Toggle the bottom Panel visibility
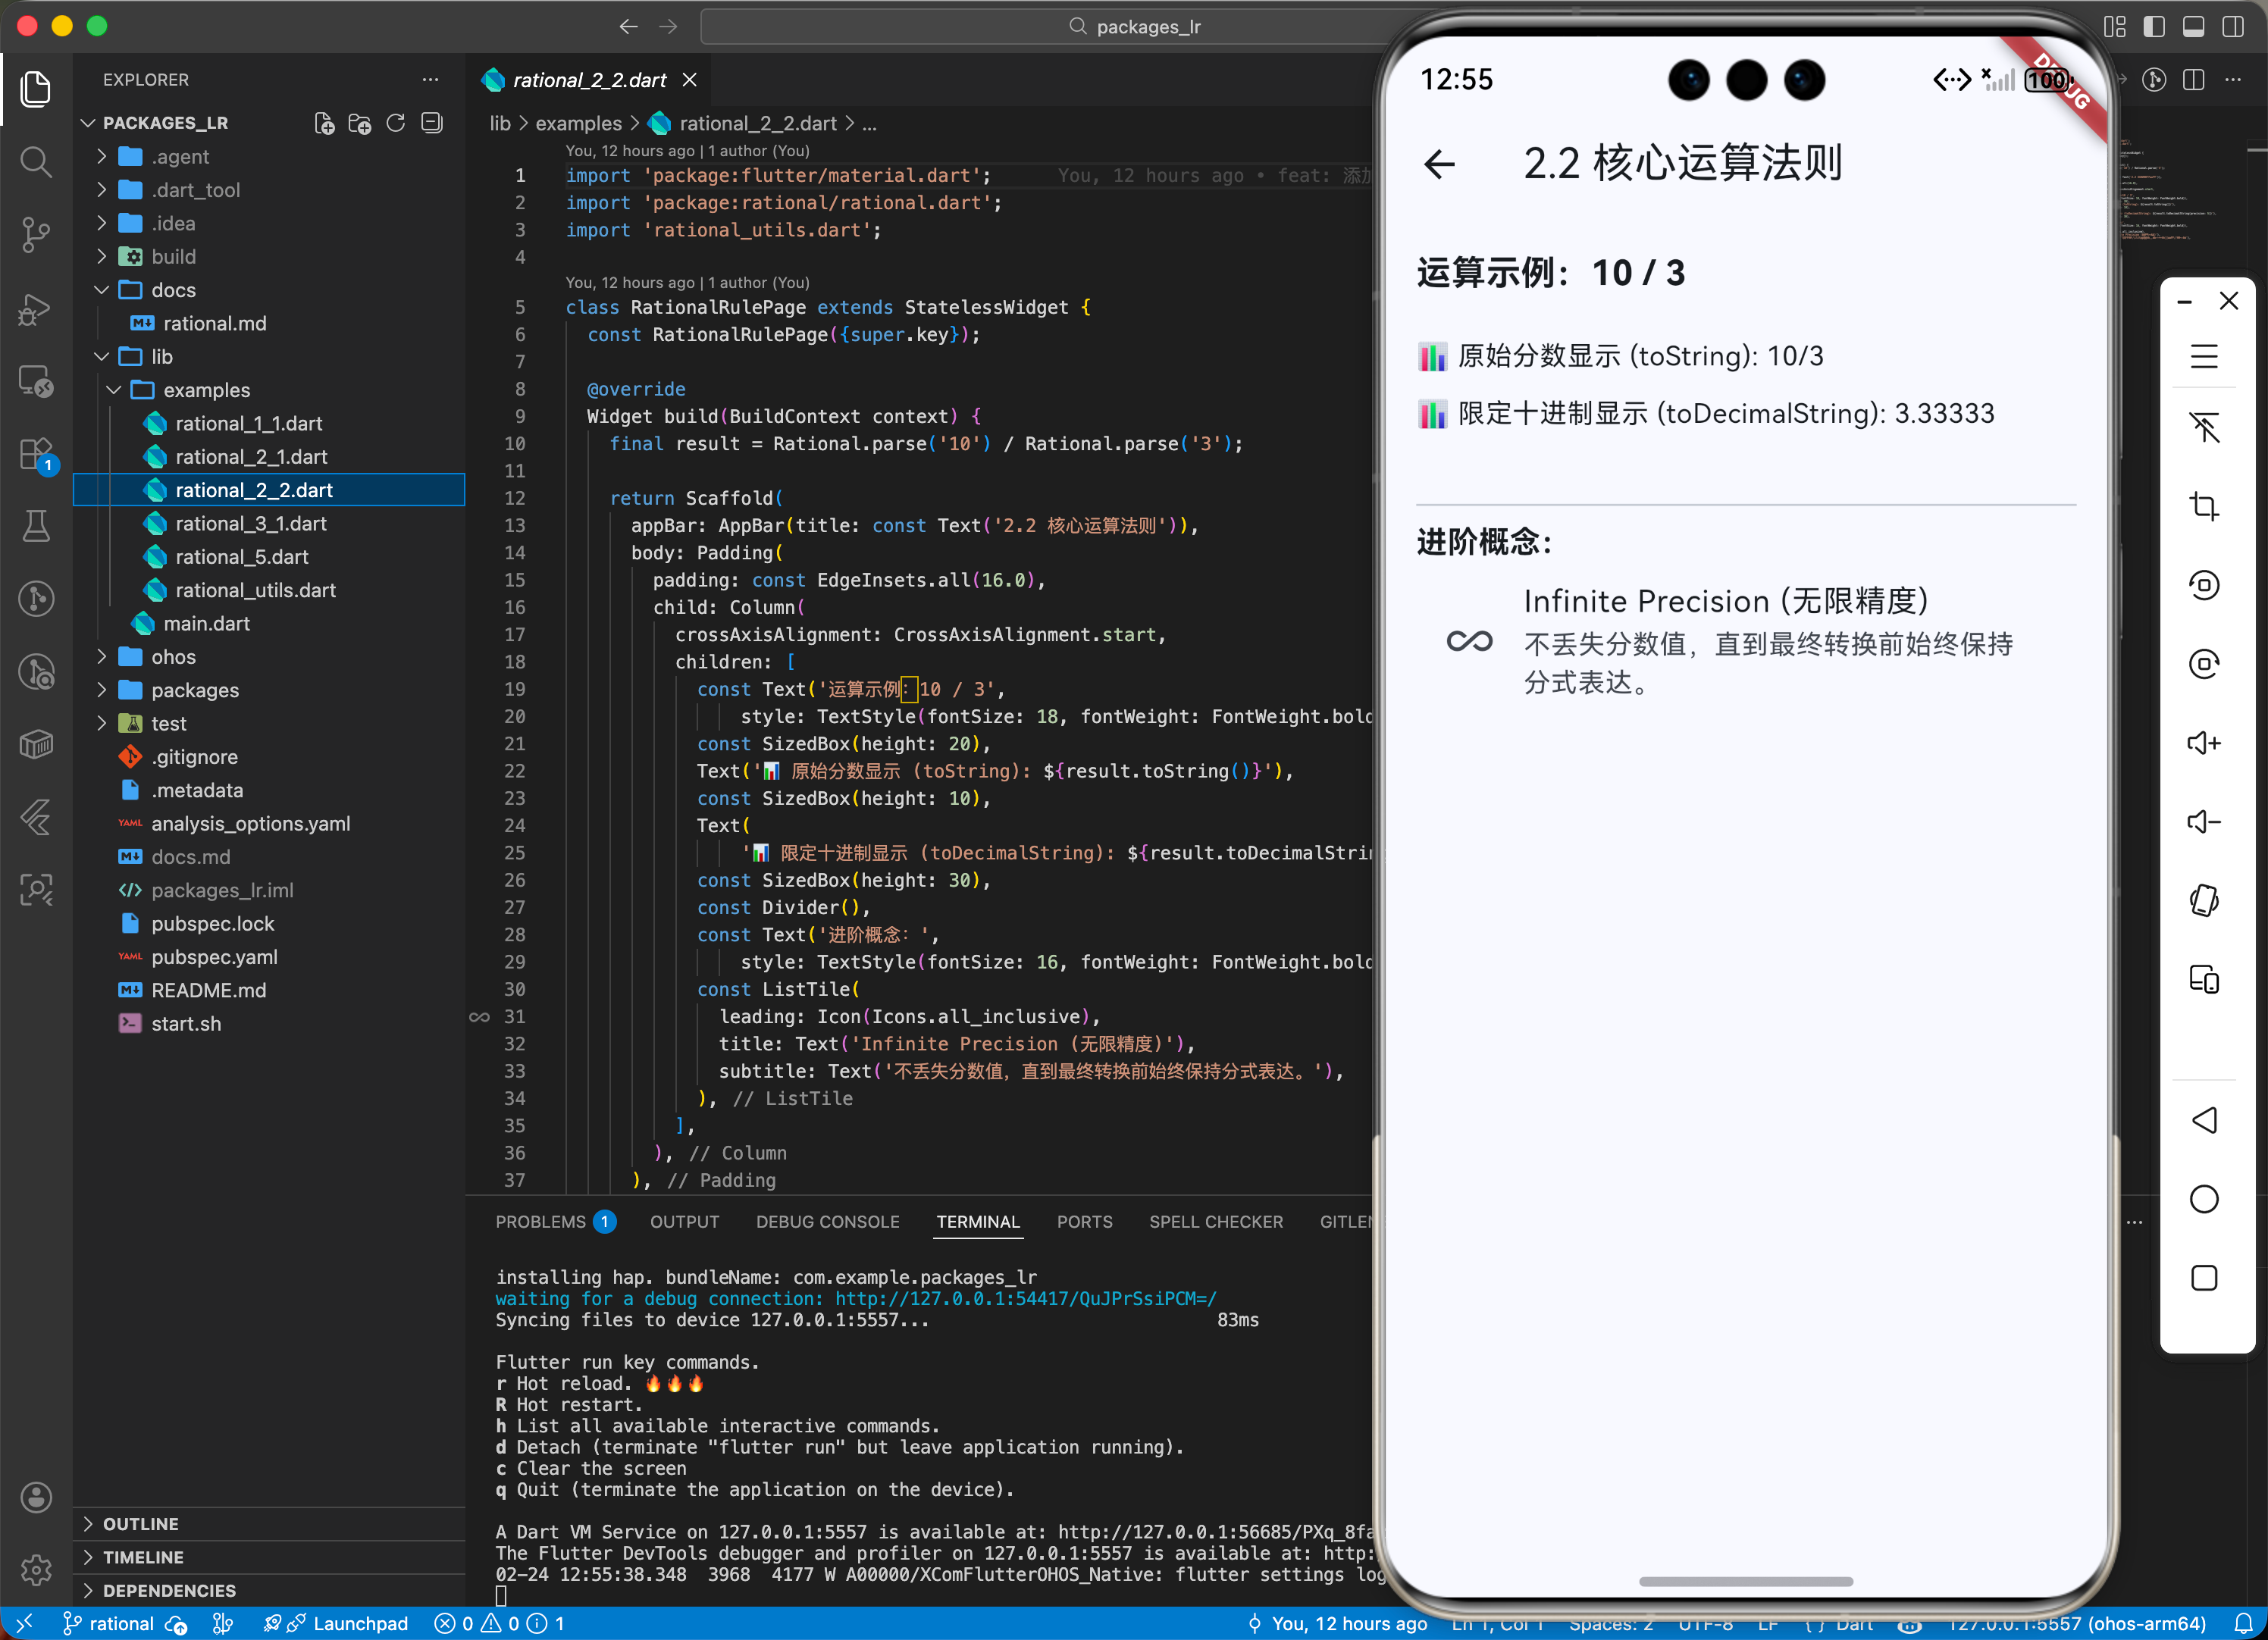Image resolution: width=2268 pixels, height=1640 pixels. [x=2195, y=27]
